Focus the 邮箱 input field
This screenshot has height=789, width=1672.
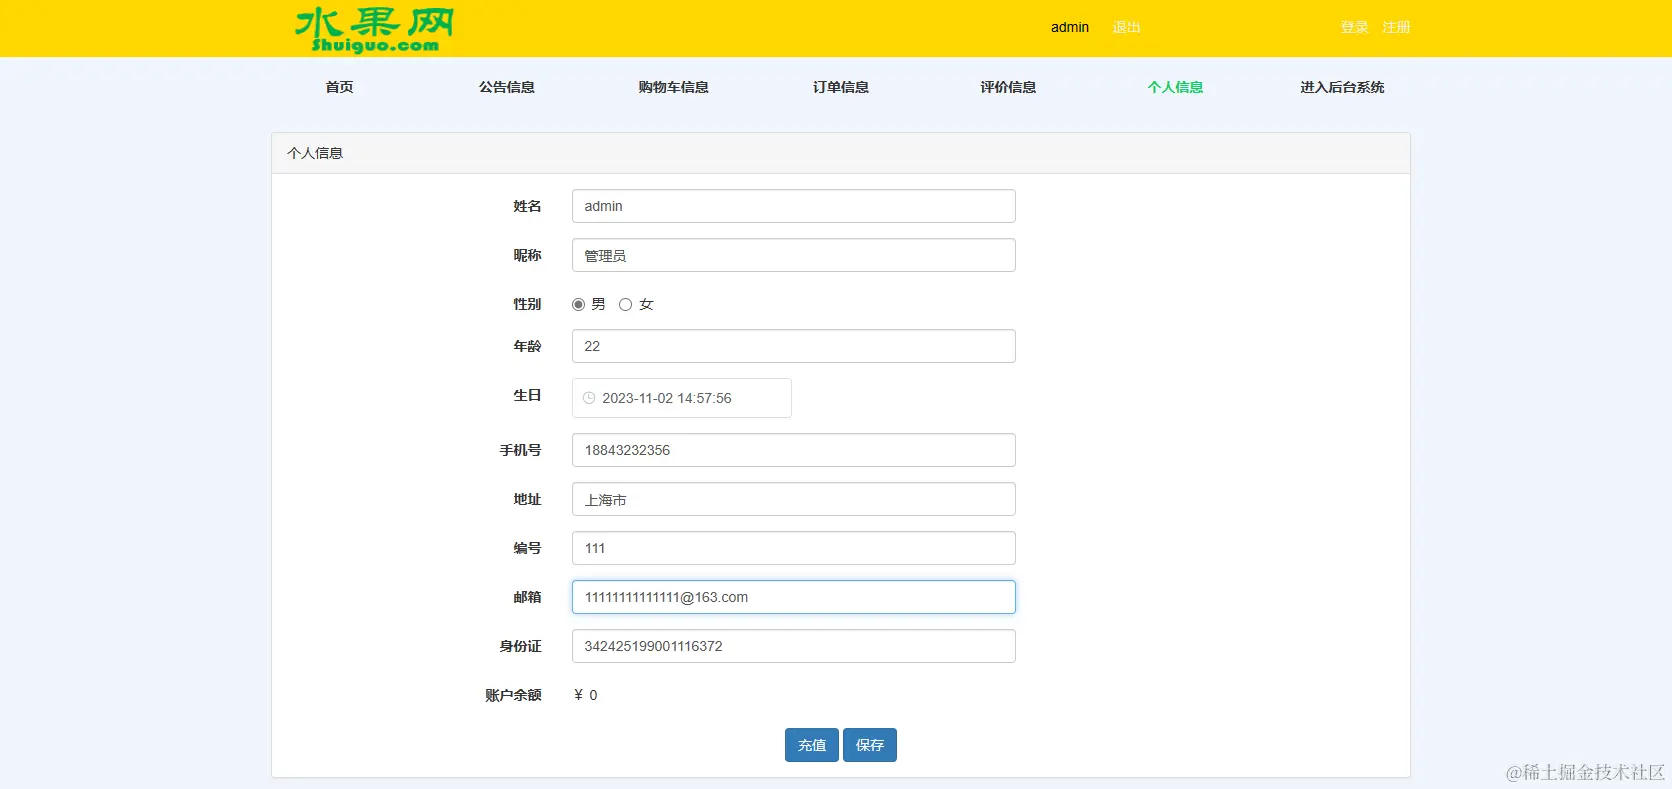point(794,597)
